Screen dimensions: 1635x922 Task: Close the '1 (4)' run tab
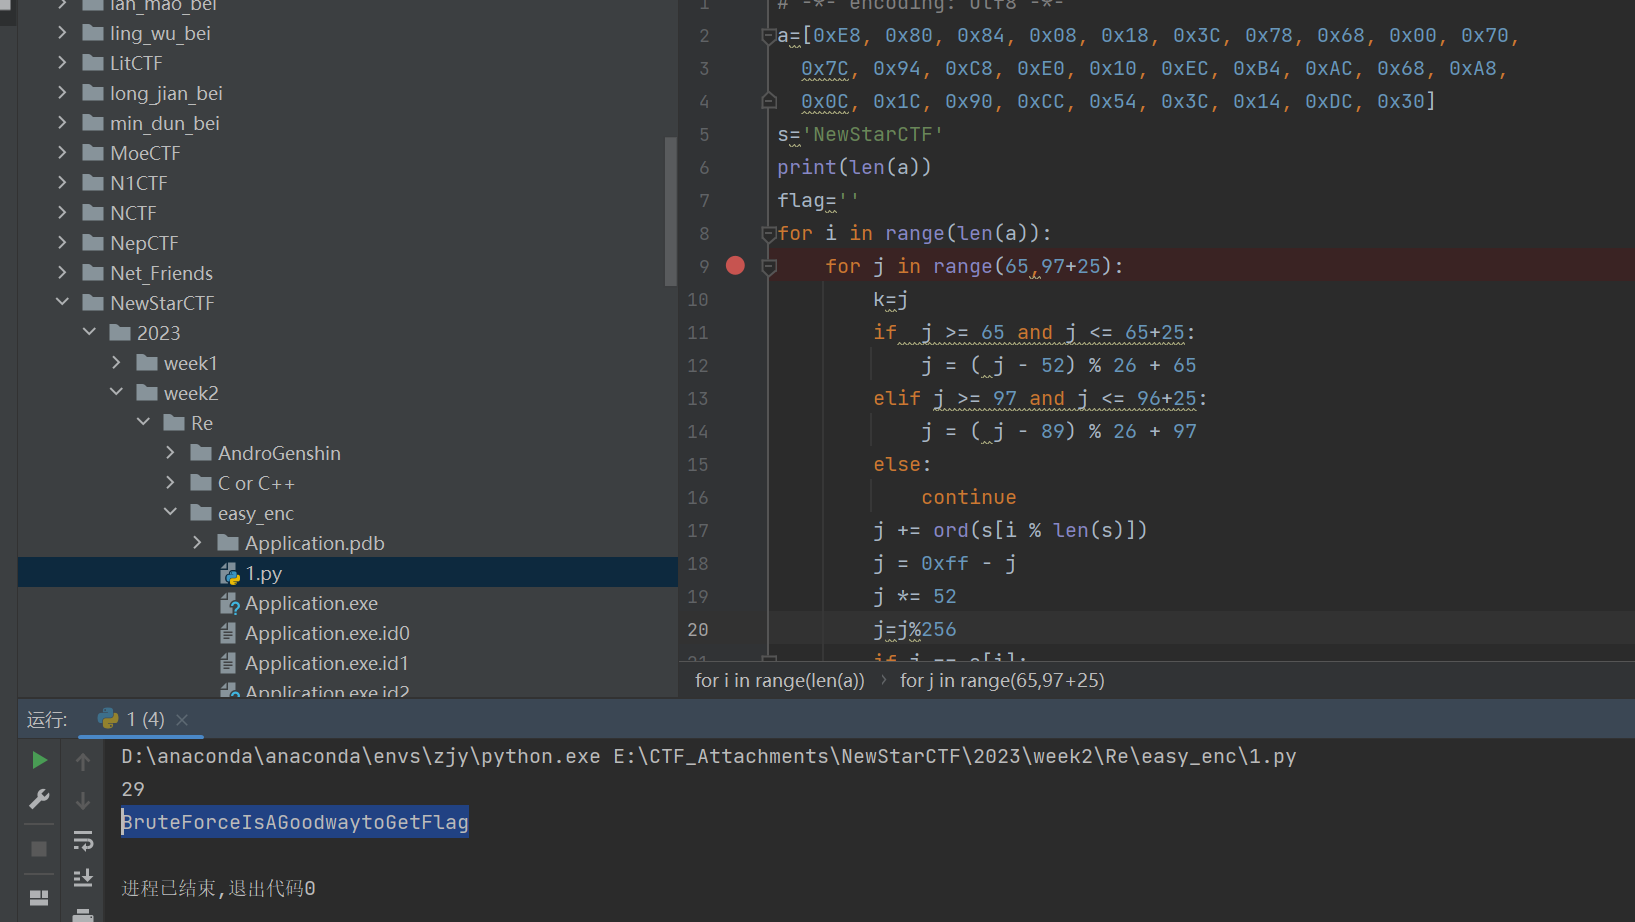[182, 720]
